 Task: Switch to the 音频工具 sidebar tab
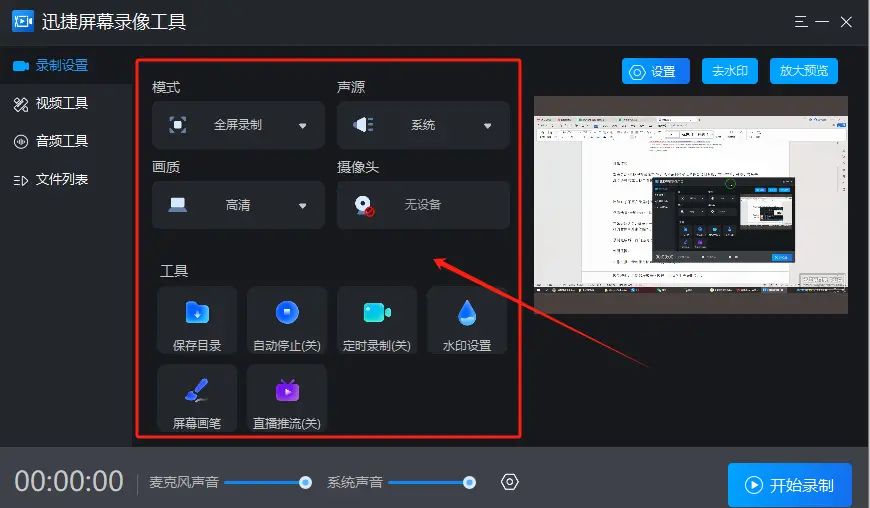tap(61, 141)
